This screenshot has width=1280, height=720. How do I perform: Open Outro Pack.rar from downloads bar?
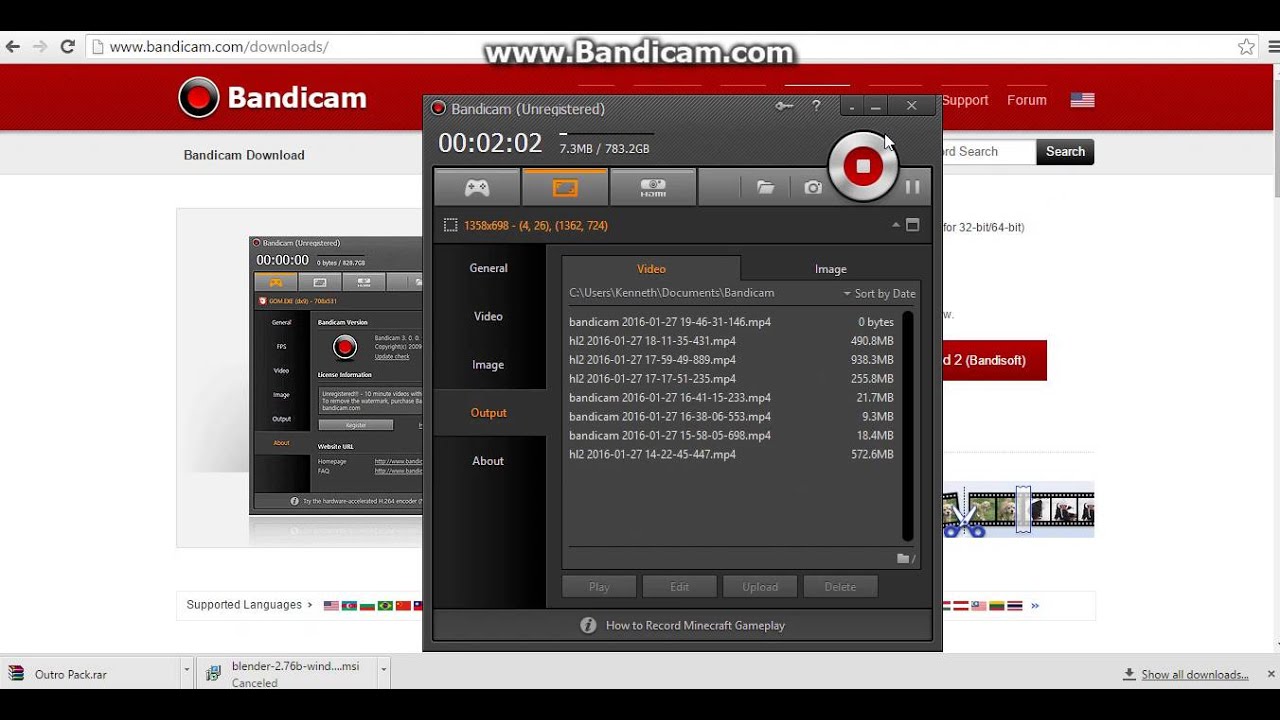92,674
